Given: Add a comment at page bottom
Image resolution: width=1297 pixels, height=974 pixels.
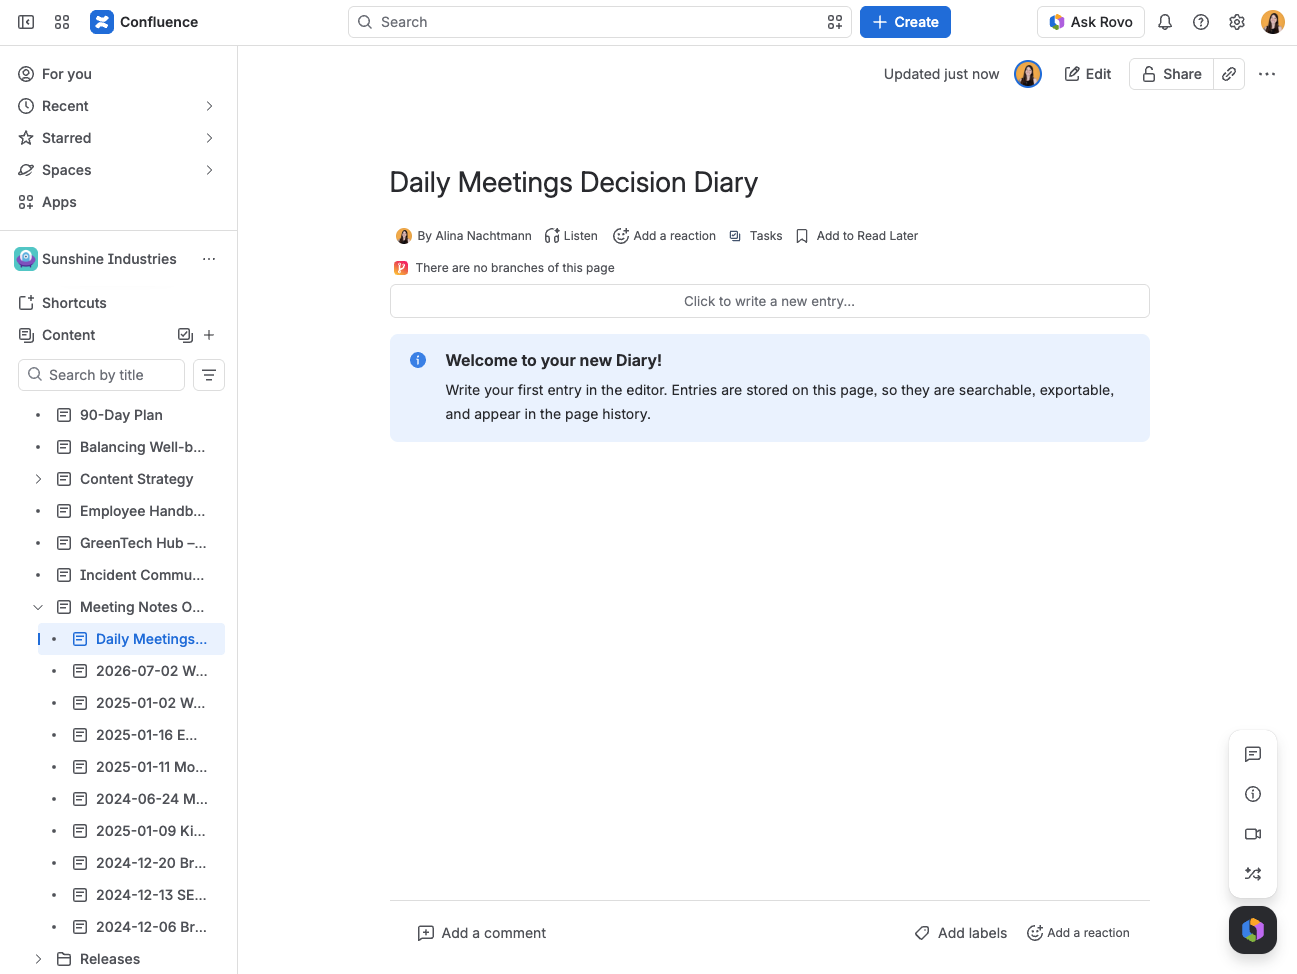Looking at the screenshot, I should tap(481, 933).
